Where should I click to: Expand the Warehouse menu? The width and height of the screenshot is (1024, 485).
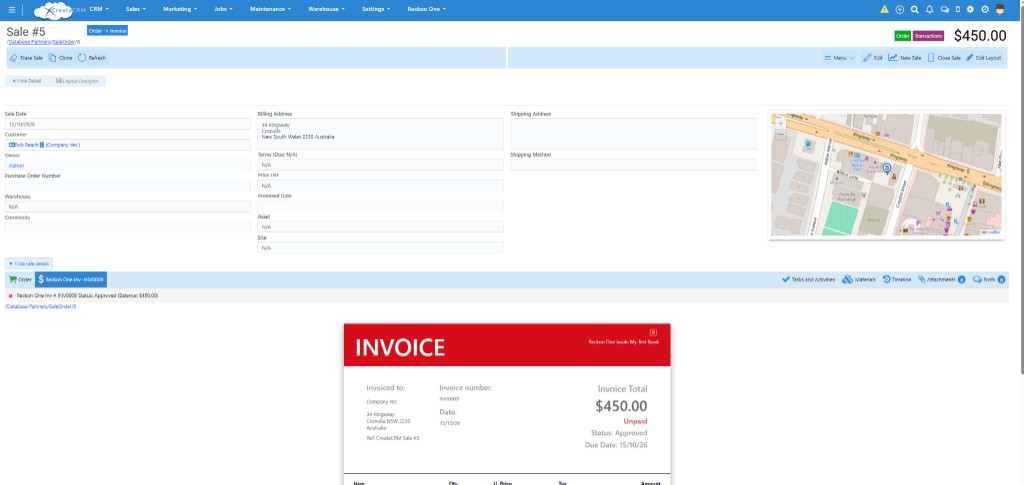tap(326, 9)
